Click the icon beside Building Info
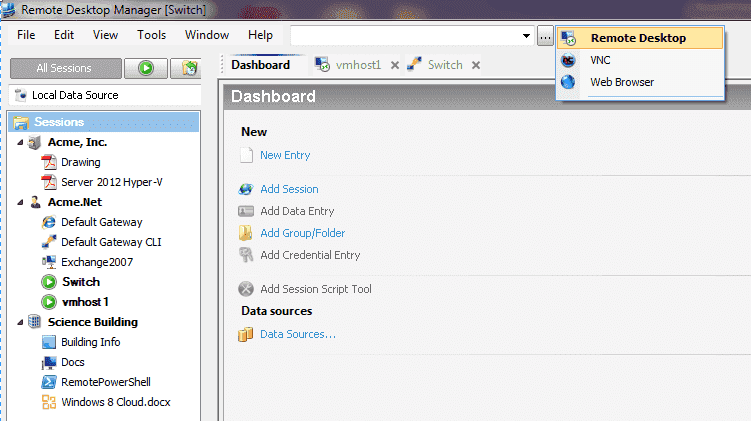The height and width of the screenshot is (421, 751). pyautogui.click(x=49, y=342)
